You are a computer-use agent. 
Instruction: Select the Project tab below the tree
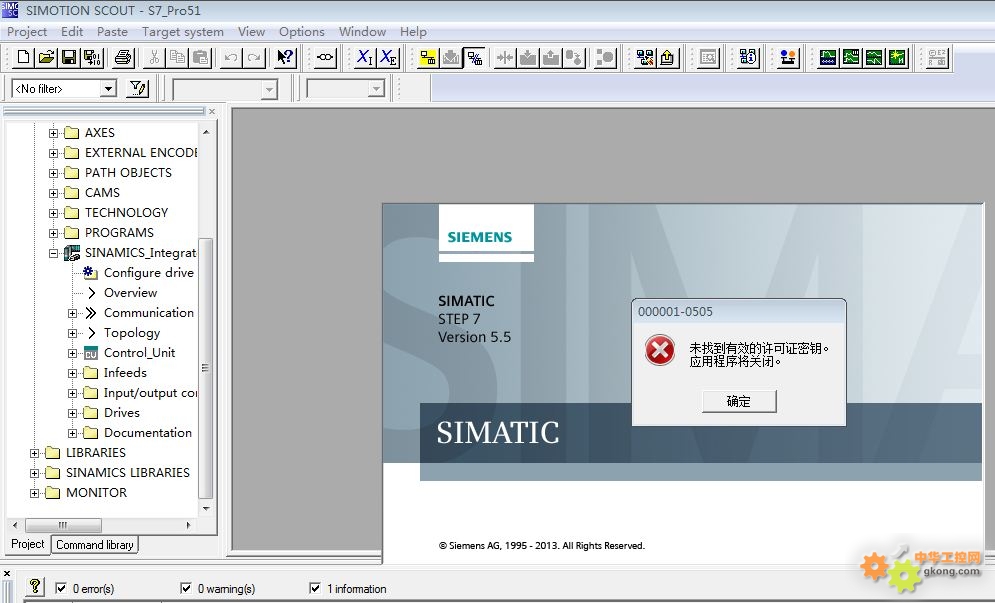point(28,544)
